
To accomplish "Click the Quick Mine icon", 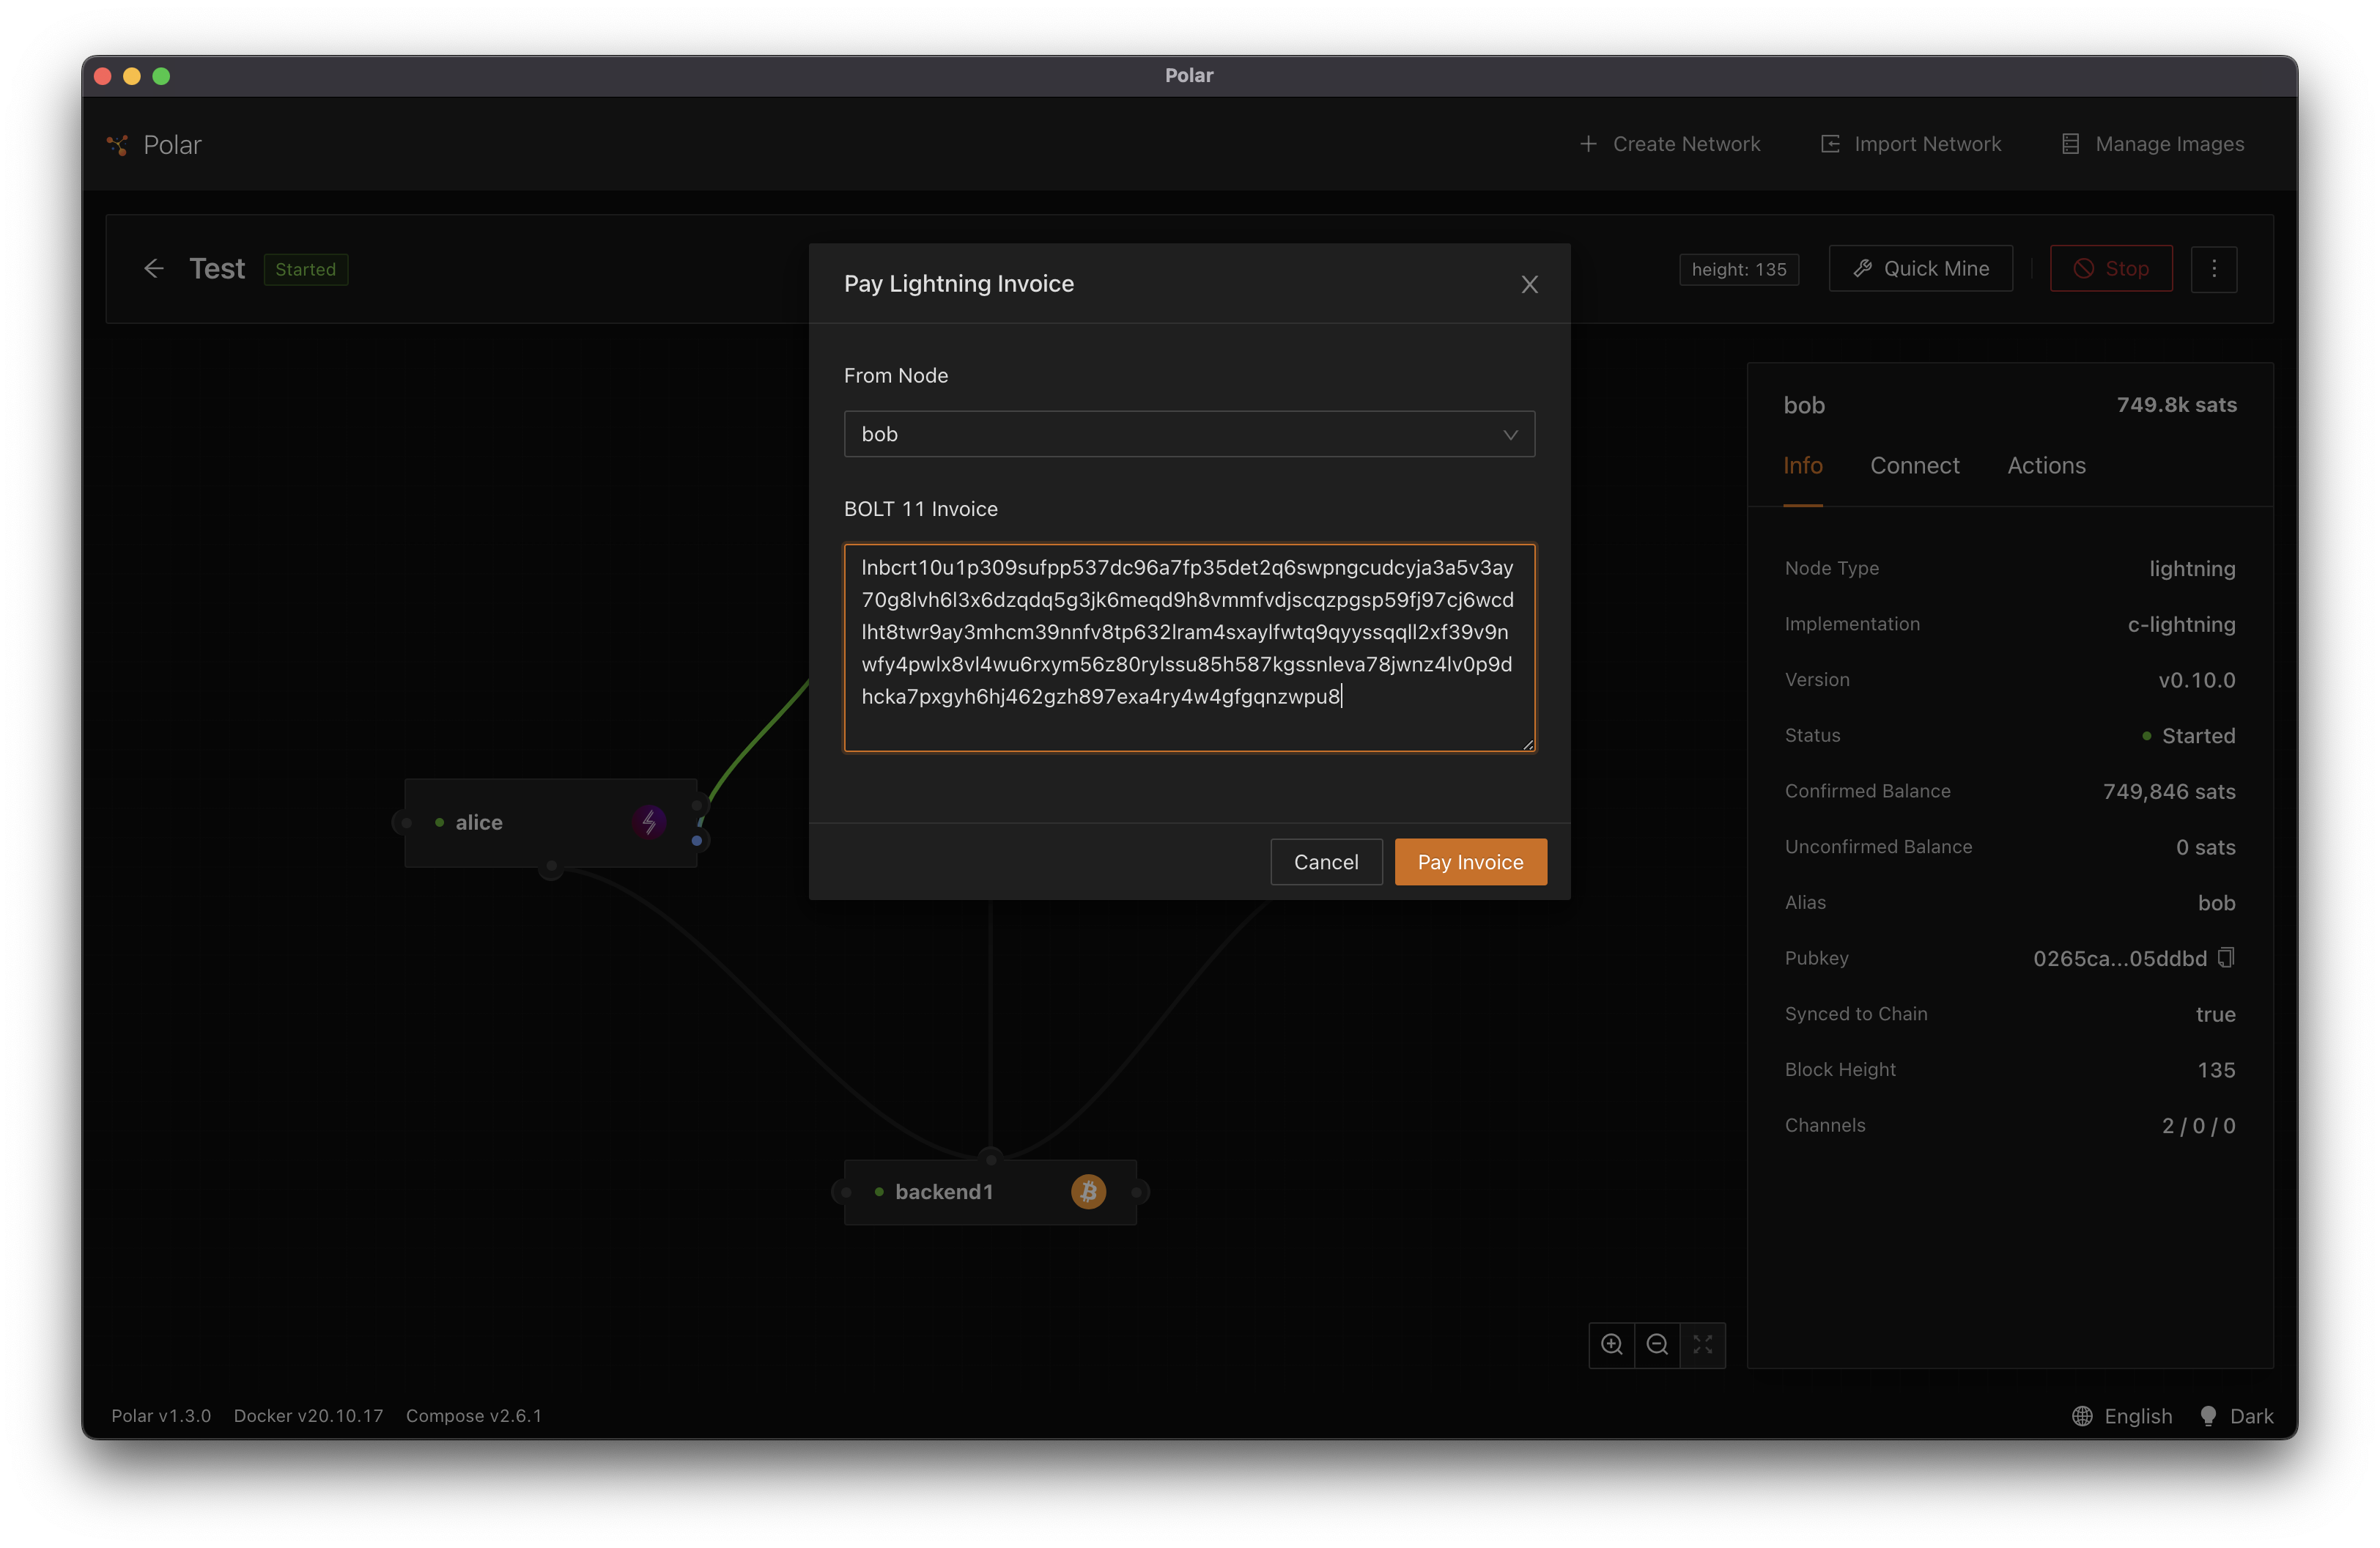I will (x=1863, y=269).
